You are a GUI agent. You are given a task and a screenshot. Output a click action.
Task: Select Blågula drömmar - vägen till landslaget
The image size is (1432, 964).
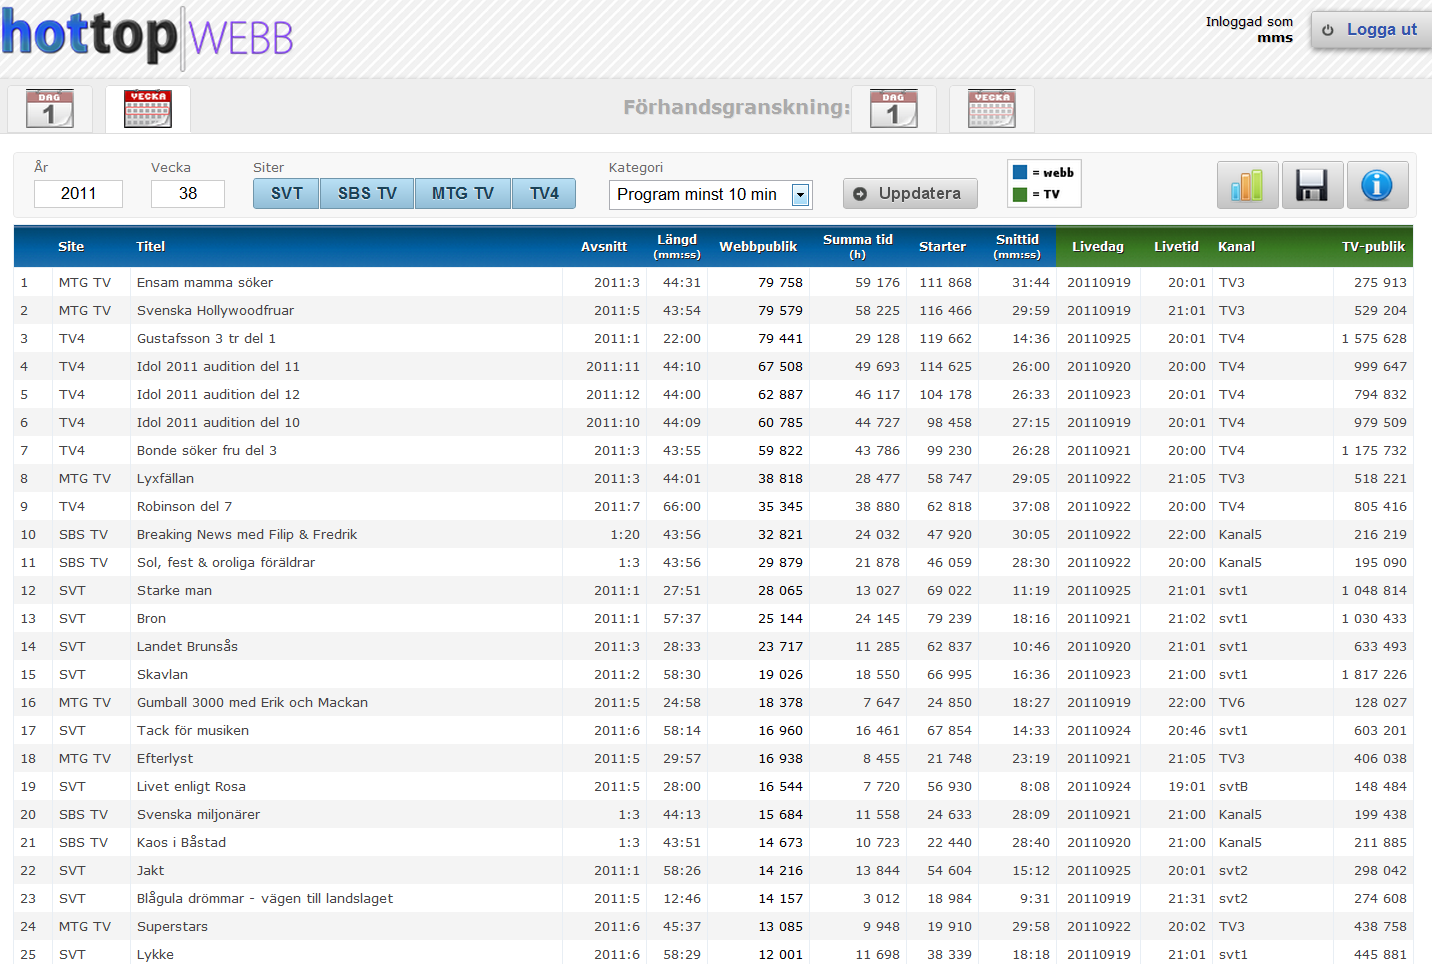tap(265, 898)
